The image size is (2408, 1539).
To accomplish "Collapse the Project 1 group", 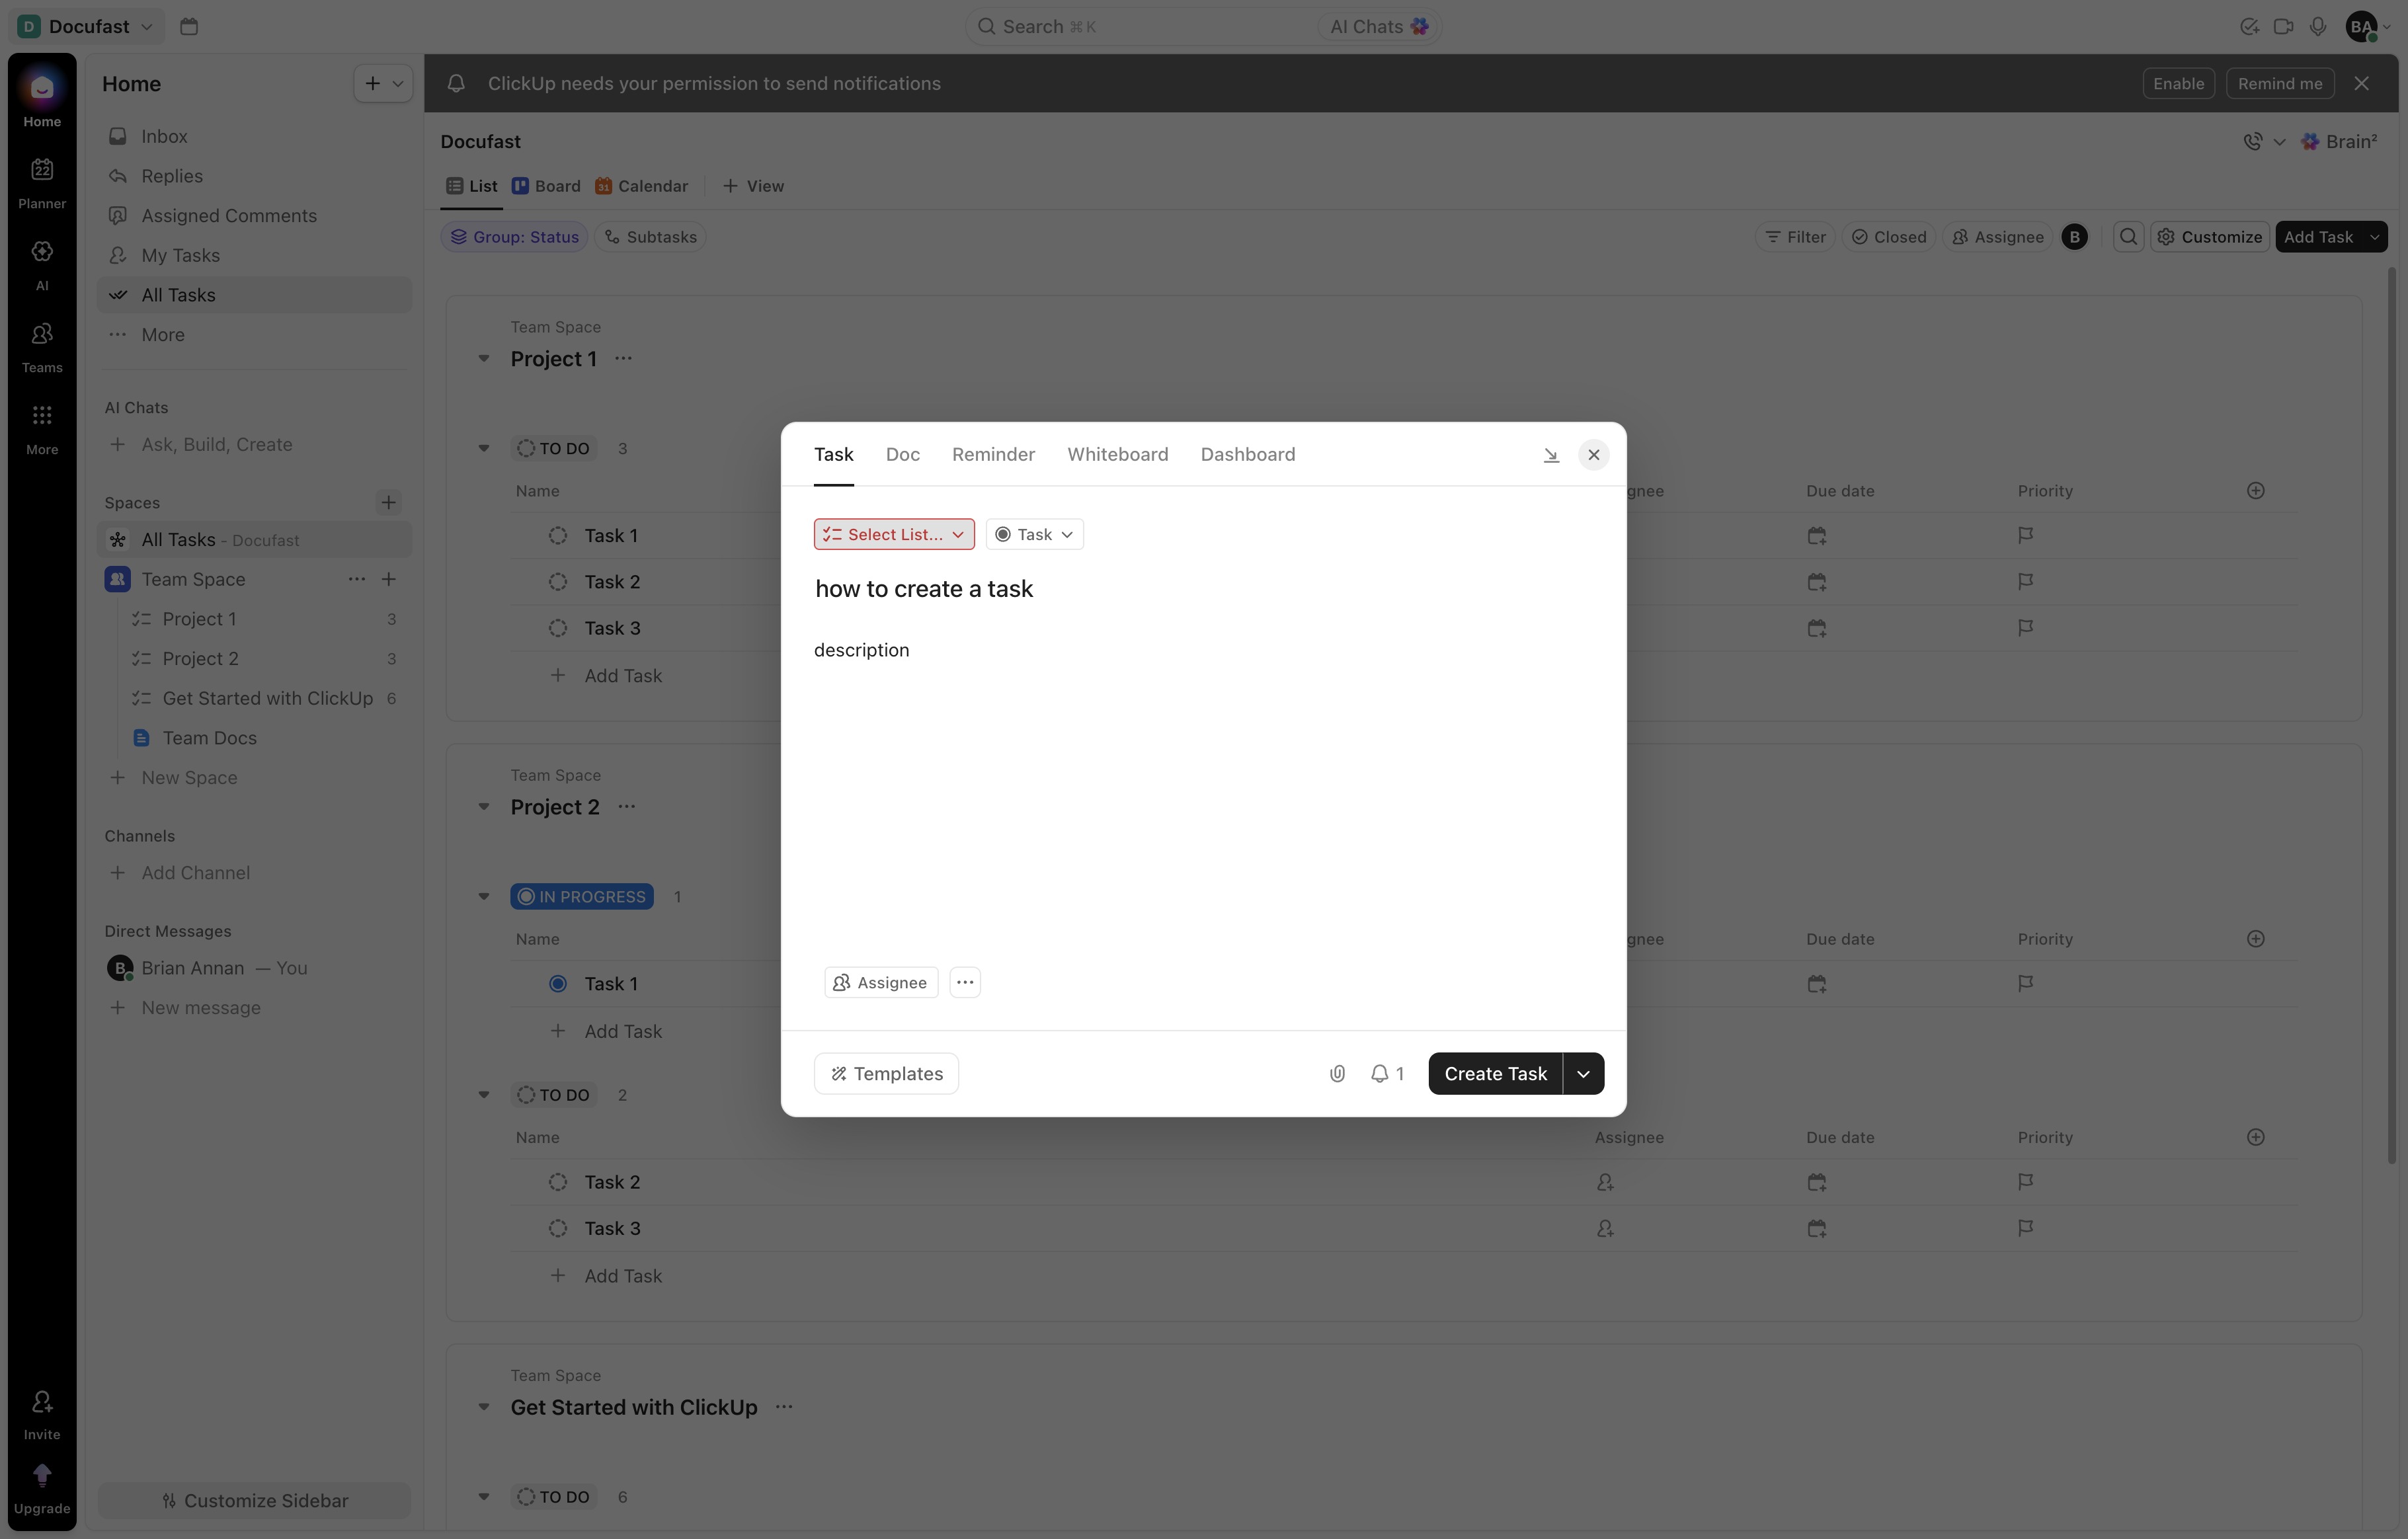I will pos(484,359).
